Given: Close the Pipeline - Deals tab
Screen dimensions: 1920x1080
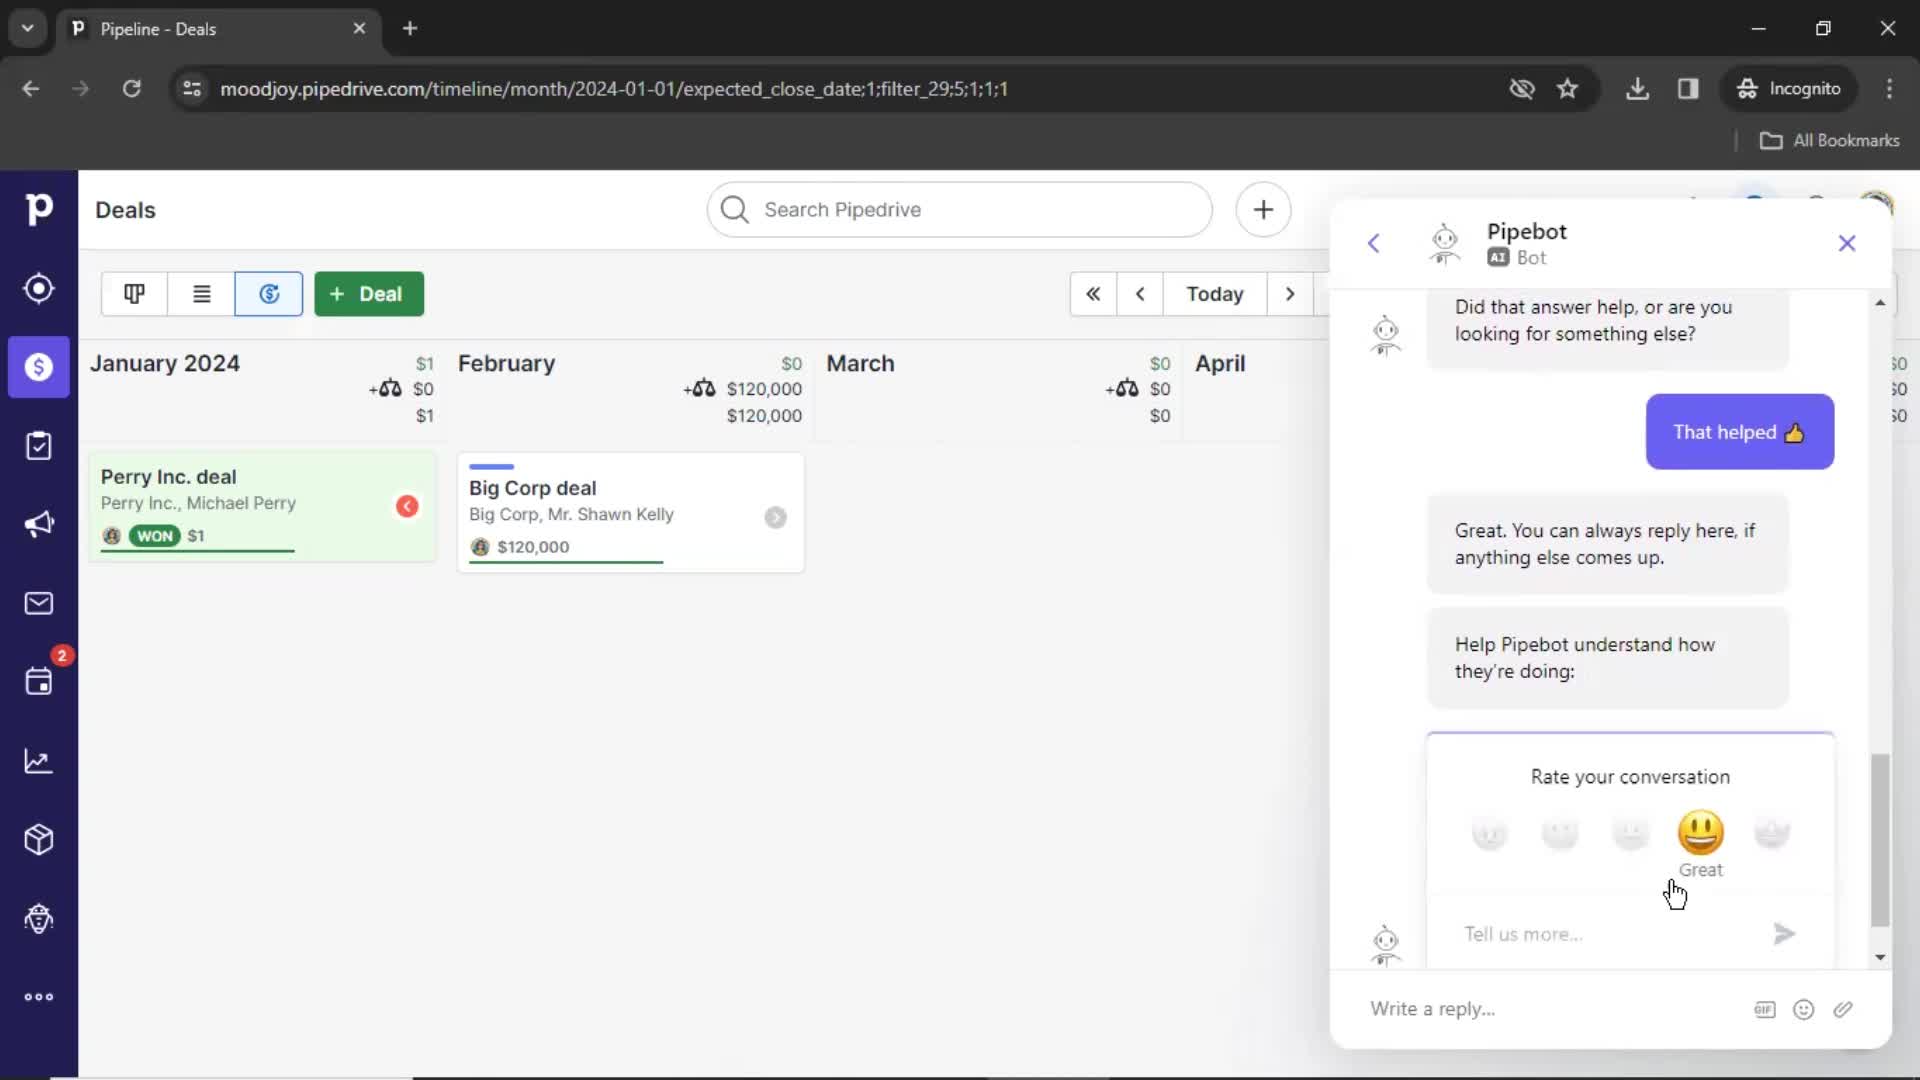Looking at the screenshot, I should click(x=359, y=29).
